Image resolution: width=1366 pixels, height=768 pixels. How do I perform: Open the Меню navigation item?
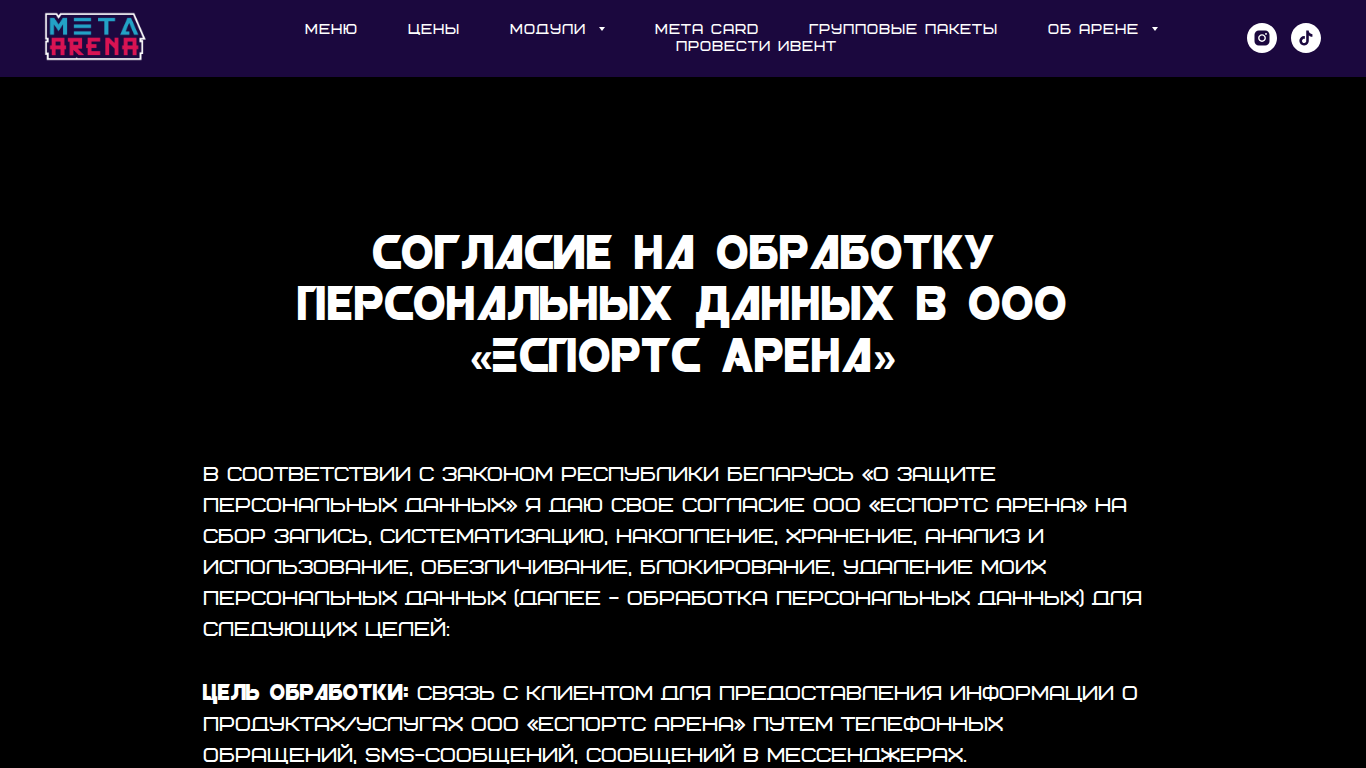[331, 29]
